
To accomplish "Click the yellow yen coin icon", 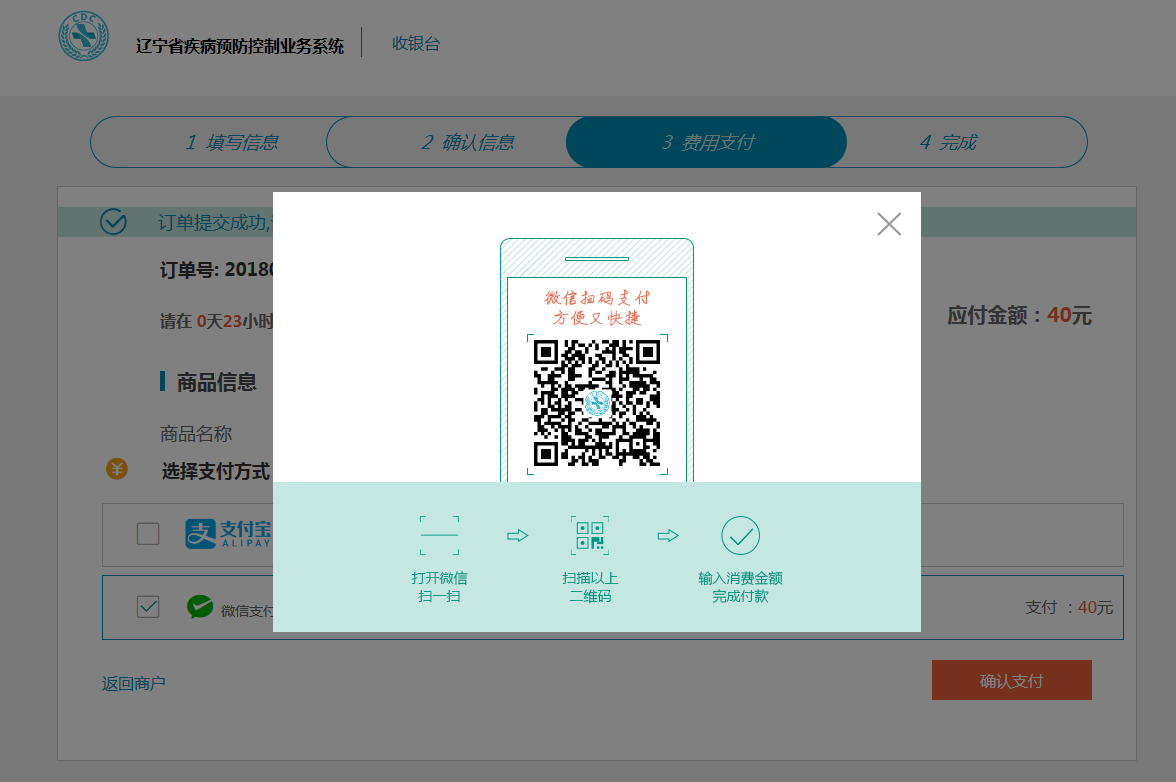I will 117,469.
